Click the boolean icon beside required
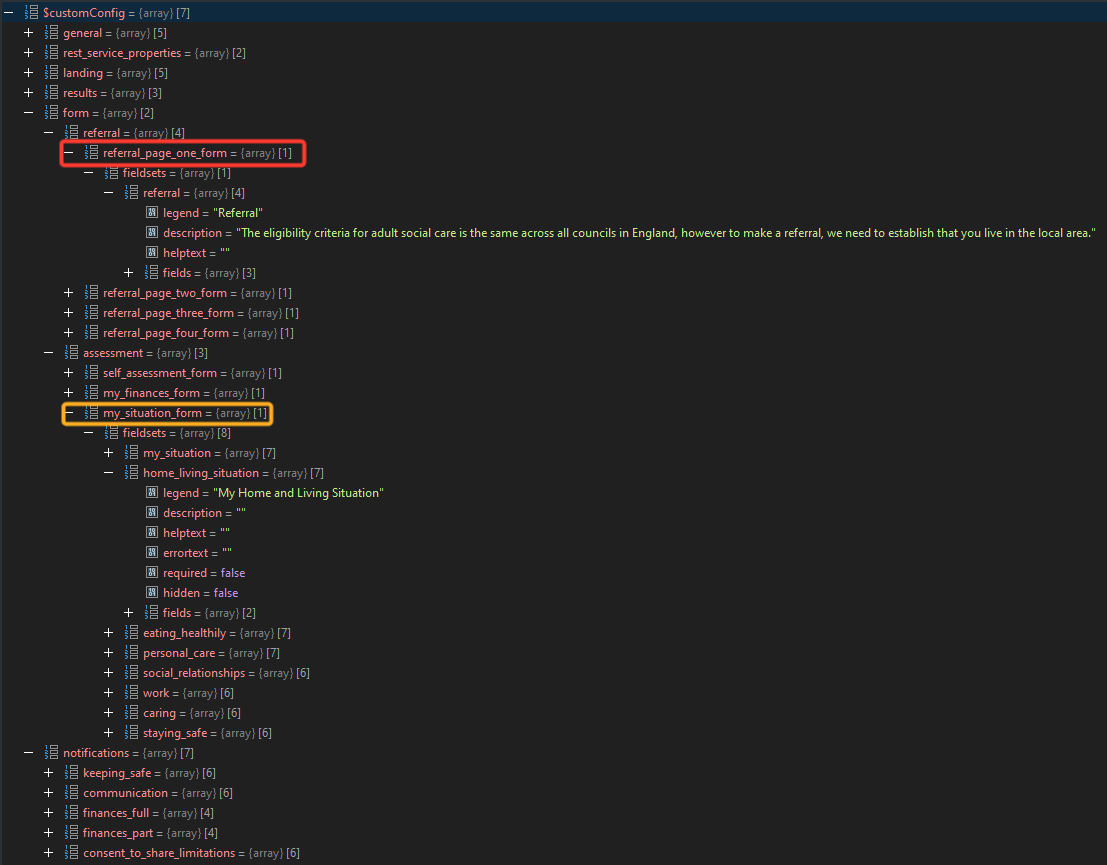This screenshot has height=865, width=1107. click(x=152, y=573)
